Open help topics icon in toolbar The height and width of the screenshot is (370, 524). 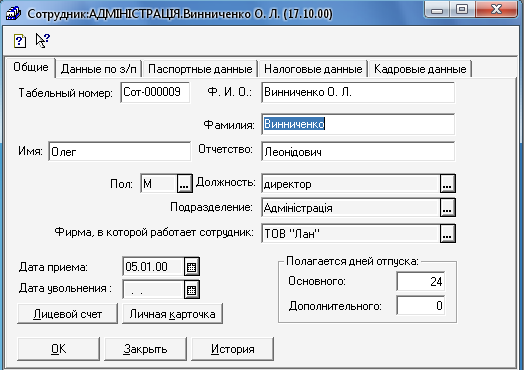(x=20, y=41)
